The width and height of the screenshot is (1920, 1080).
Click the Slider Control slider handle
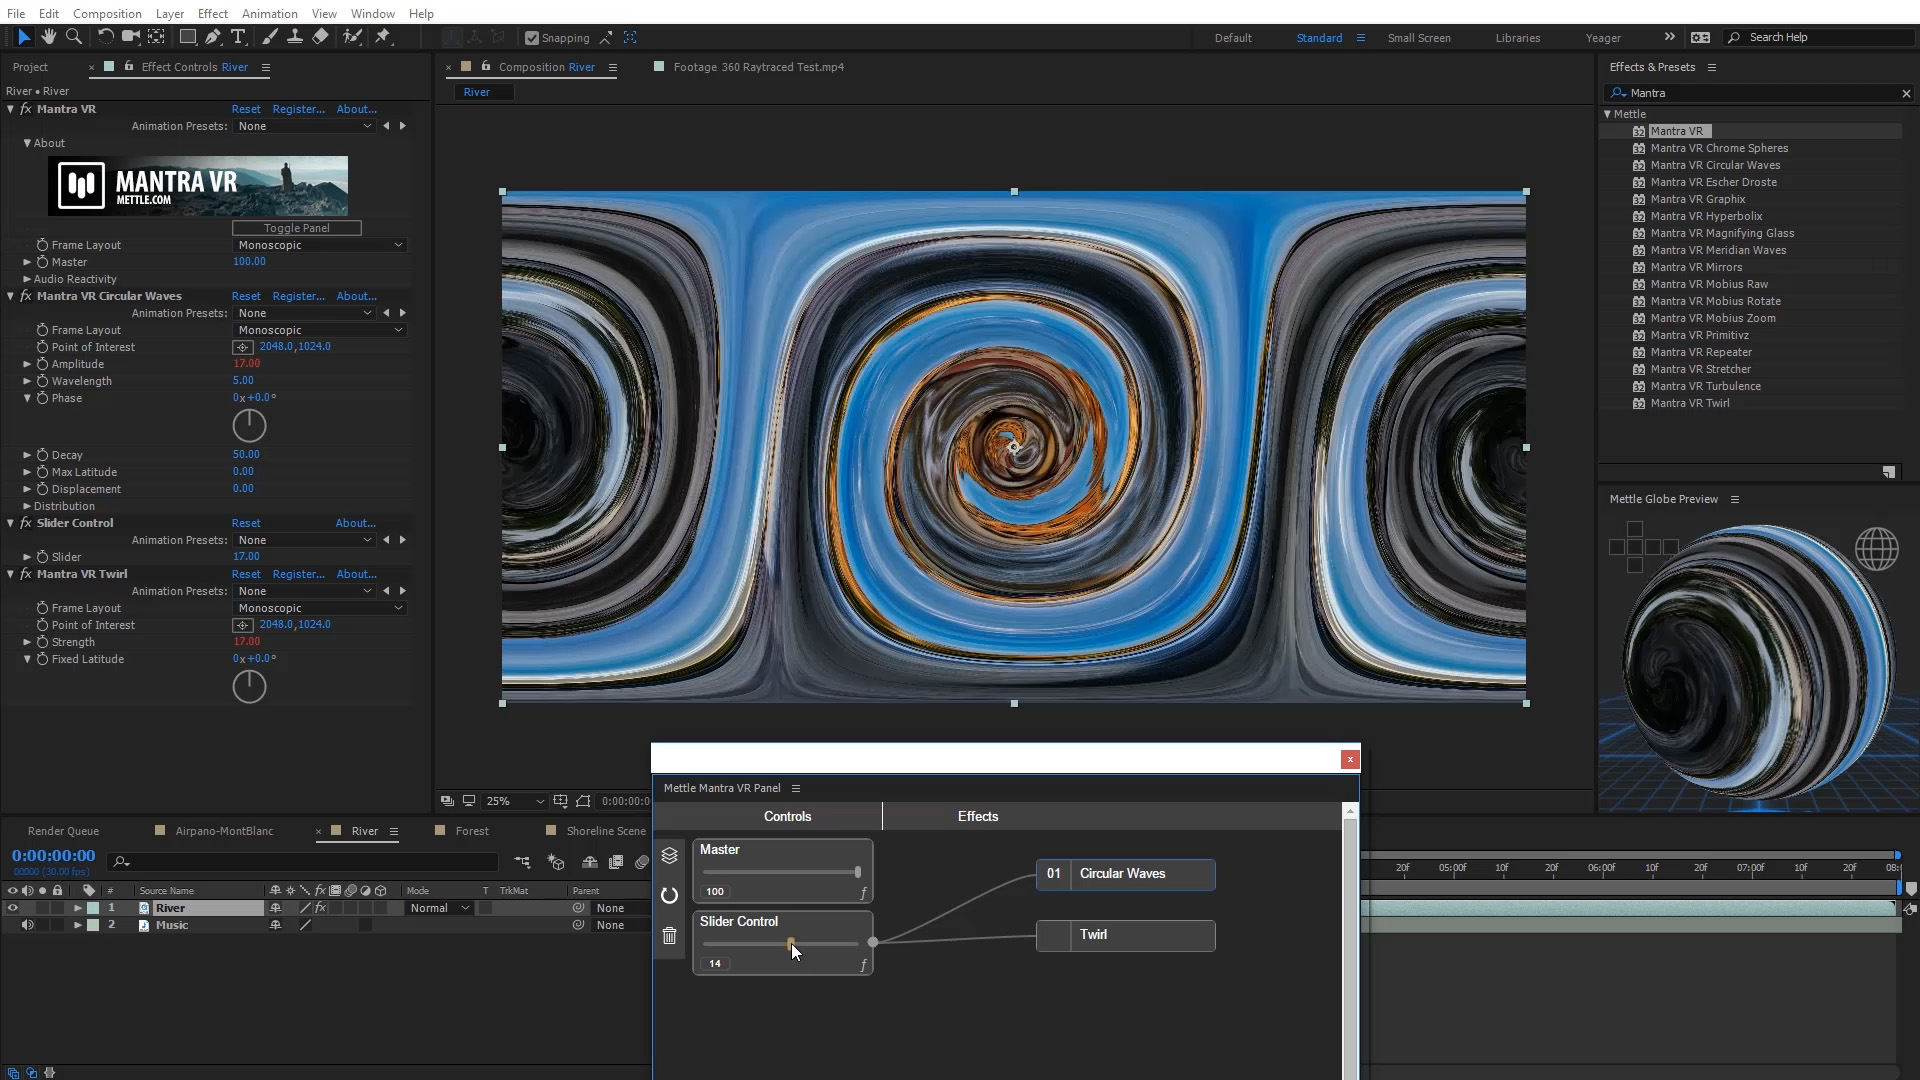tap(790, 943)
